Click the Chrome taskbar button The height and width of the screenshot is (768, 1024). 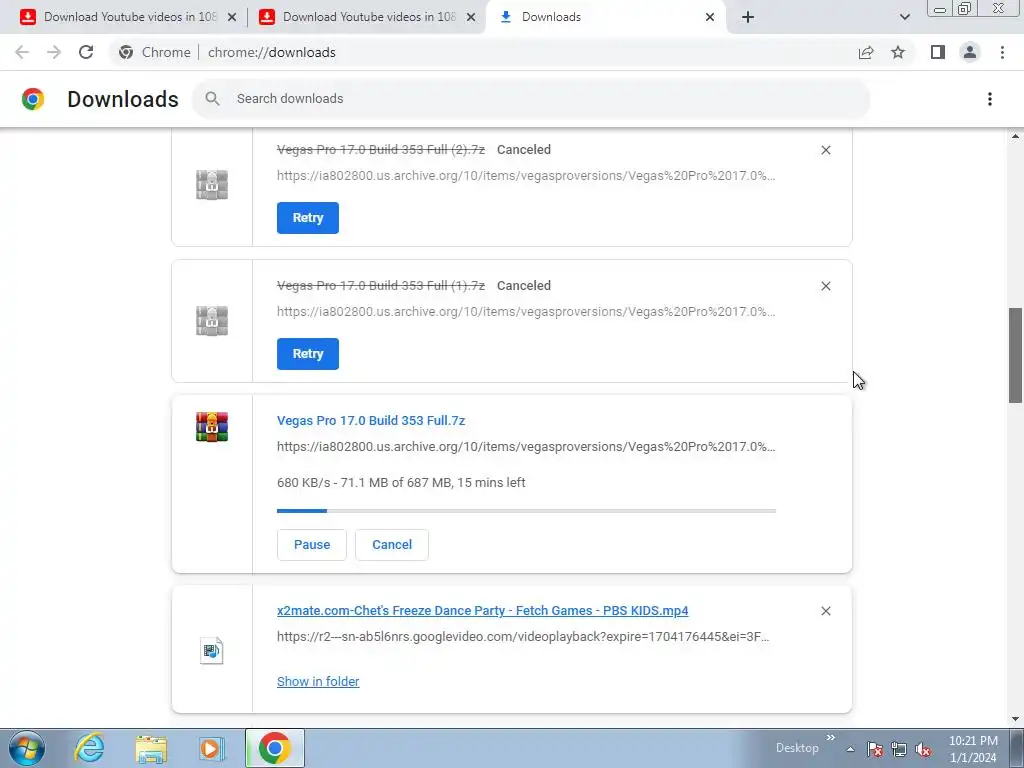(274, 748)
